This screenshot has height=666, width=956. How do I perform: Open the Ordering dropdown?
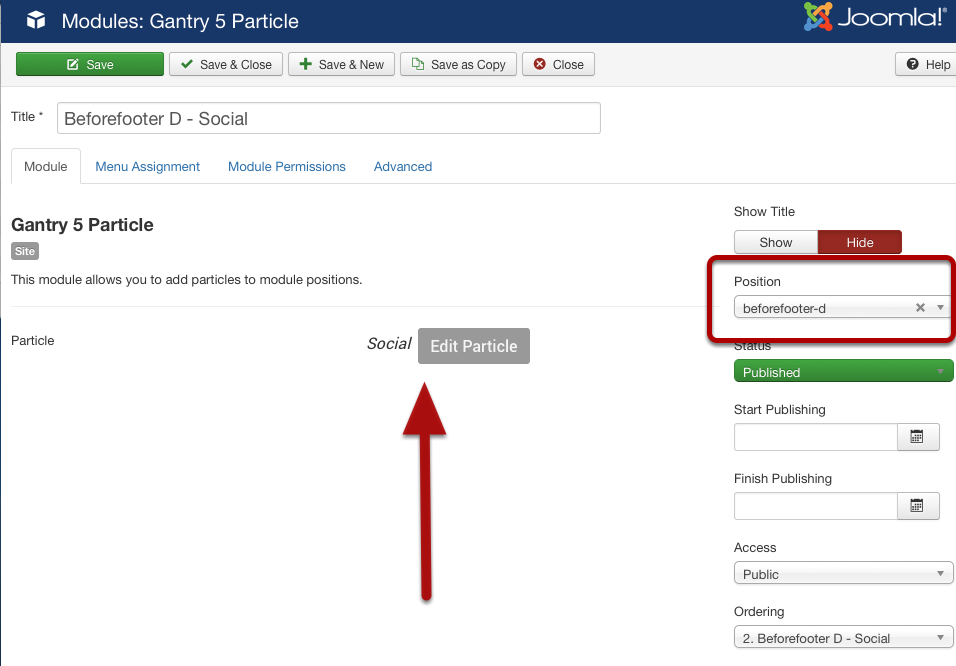(844, 638)
